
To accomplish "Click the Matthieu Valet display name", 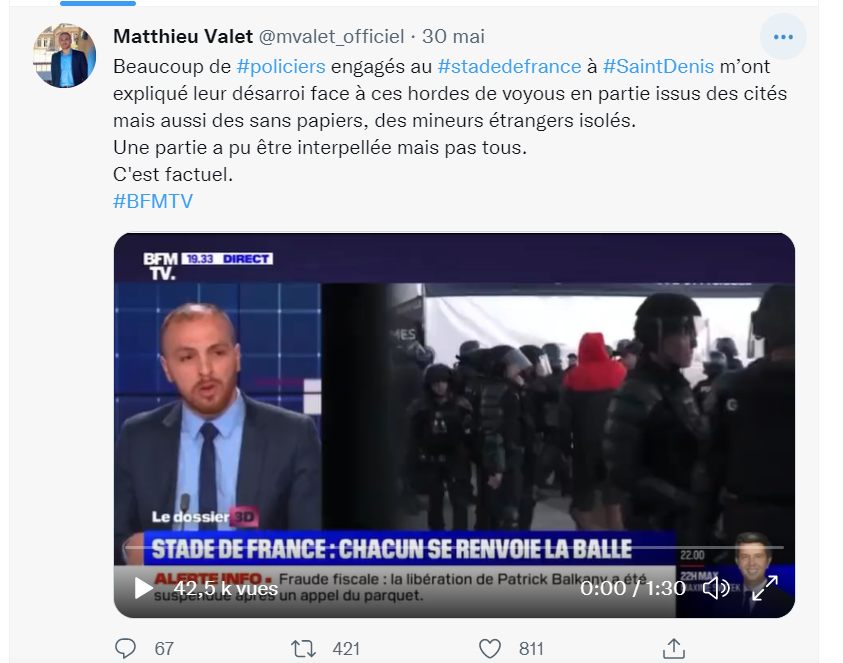I will [183, 37].
